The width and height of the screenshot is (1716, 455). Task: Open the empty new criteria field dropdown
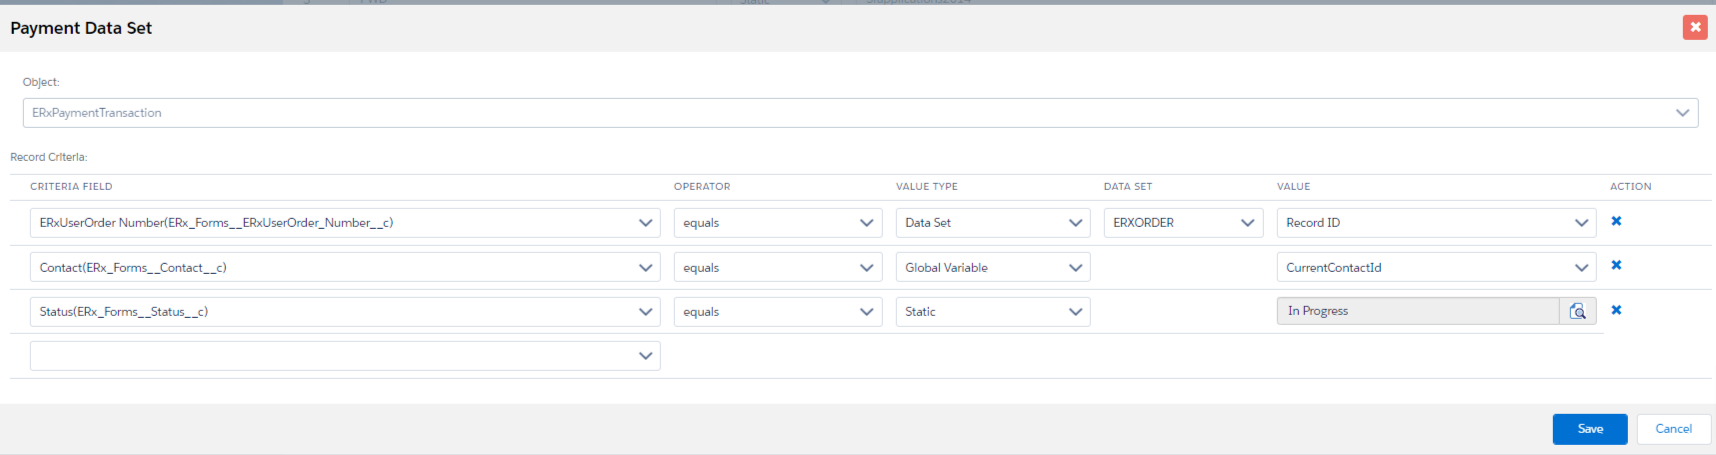coord(345,356)
